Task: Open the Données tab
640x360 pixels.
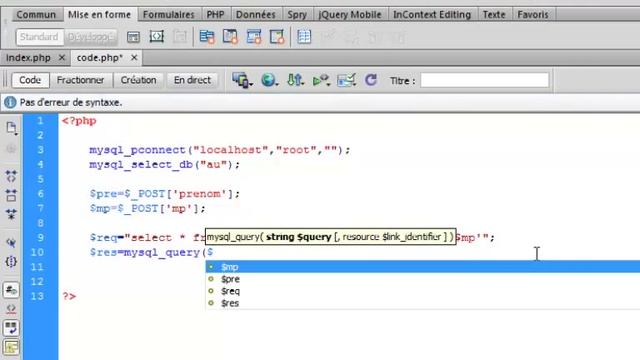Action: click(256, 15)
